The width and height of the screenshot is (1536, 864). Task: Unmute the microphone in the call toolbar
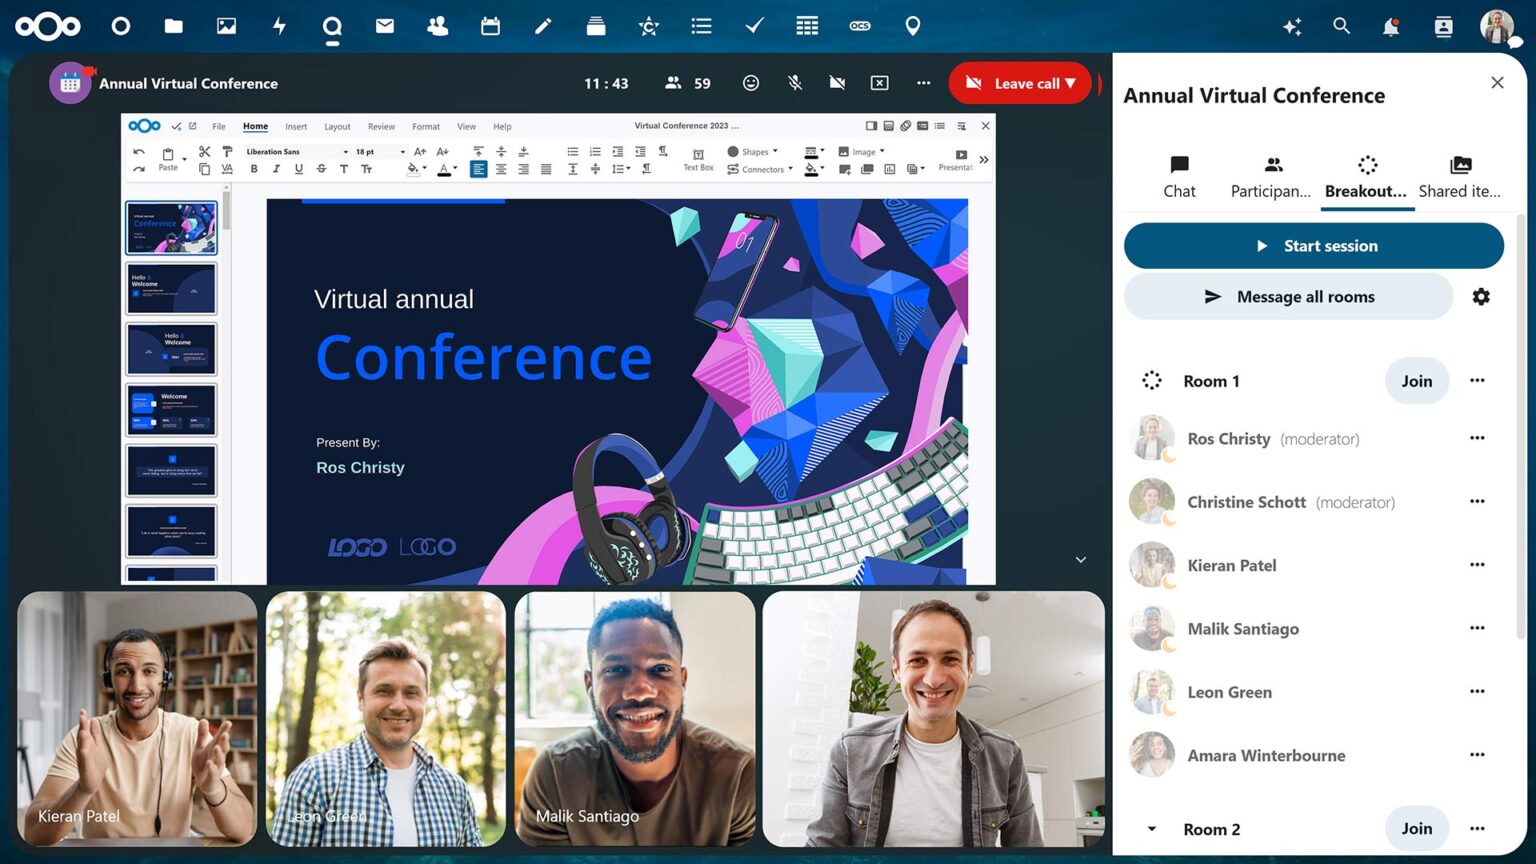pyautogui.click(x=794, y=83)
